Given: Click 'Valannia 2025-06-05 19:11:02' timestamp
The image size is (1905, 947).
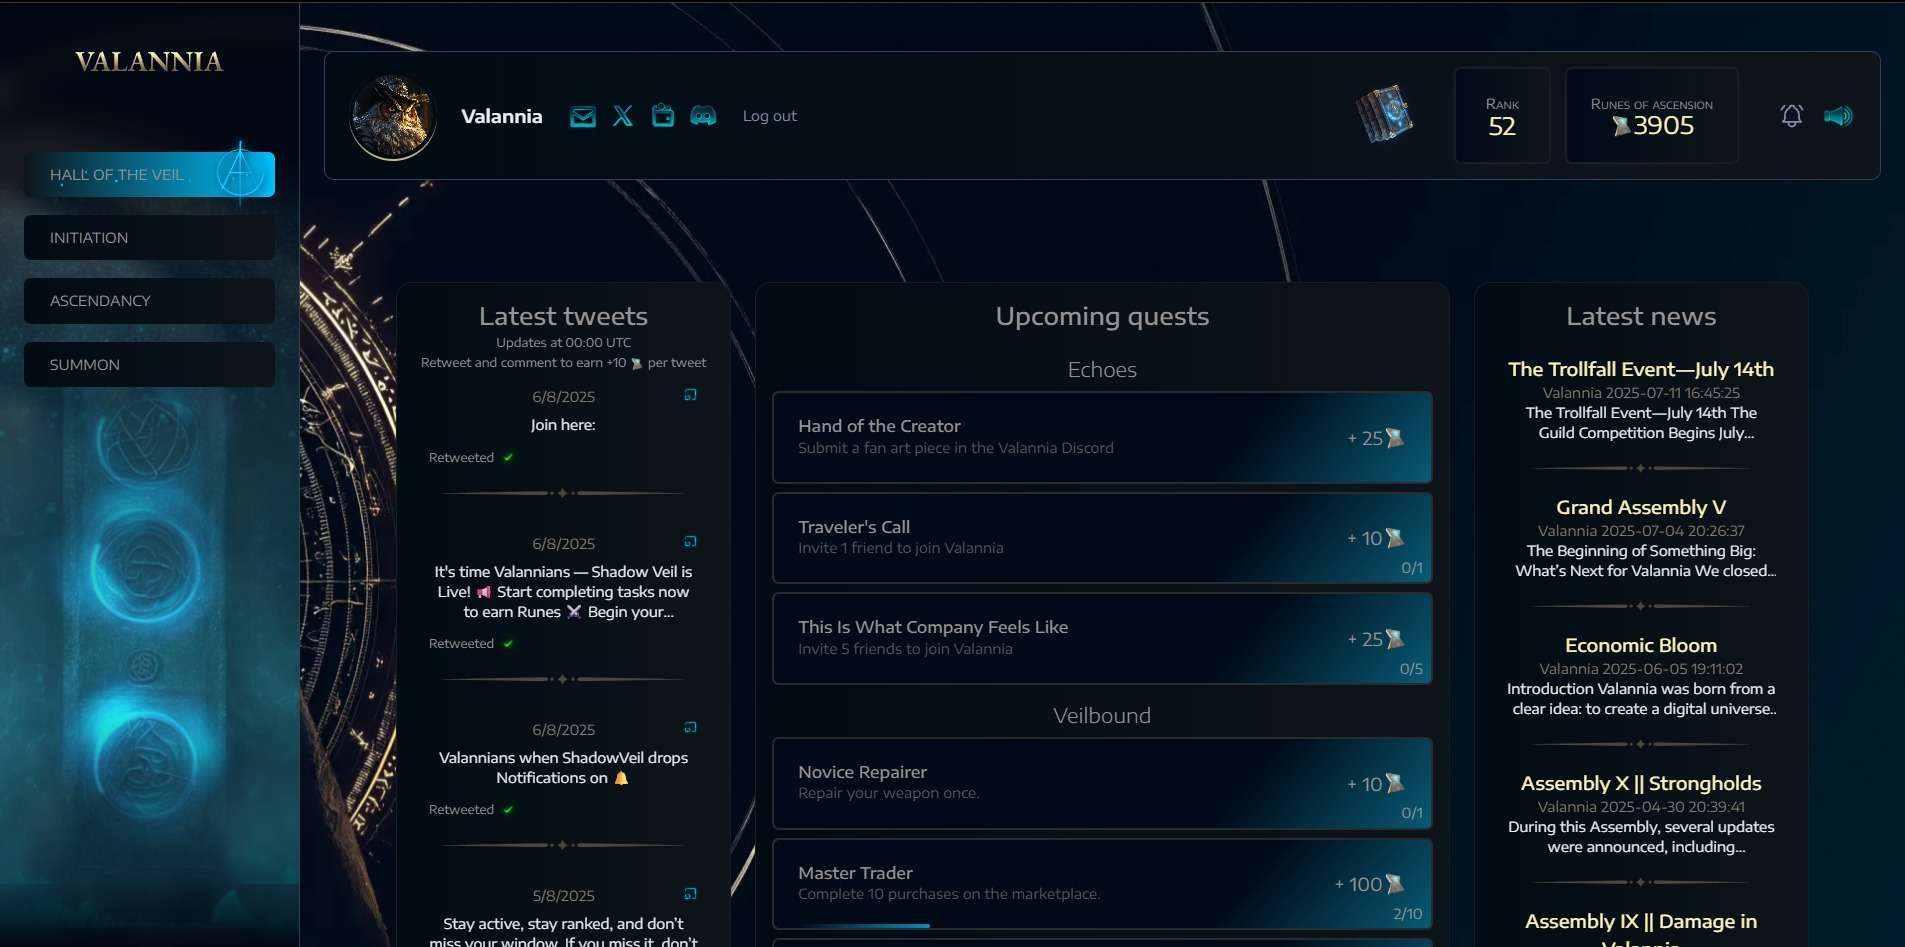Looking at the screenshot, I should coord(1641,669).
